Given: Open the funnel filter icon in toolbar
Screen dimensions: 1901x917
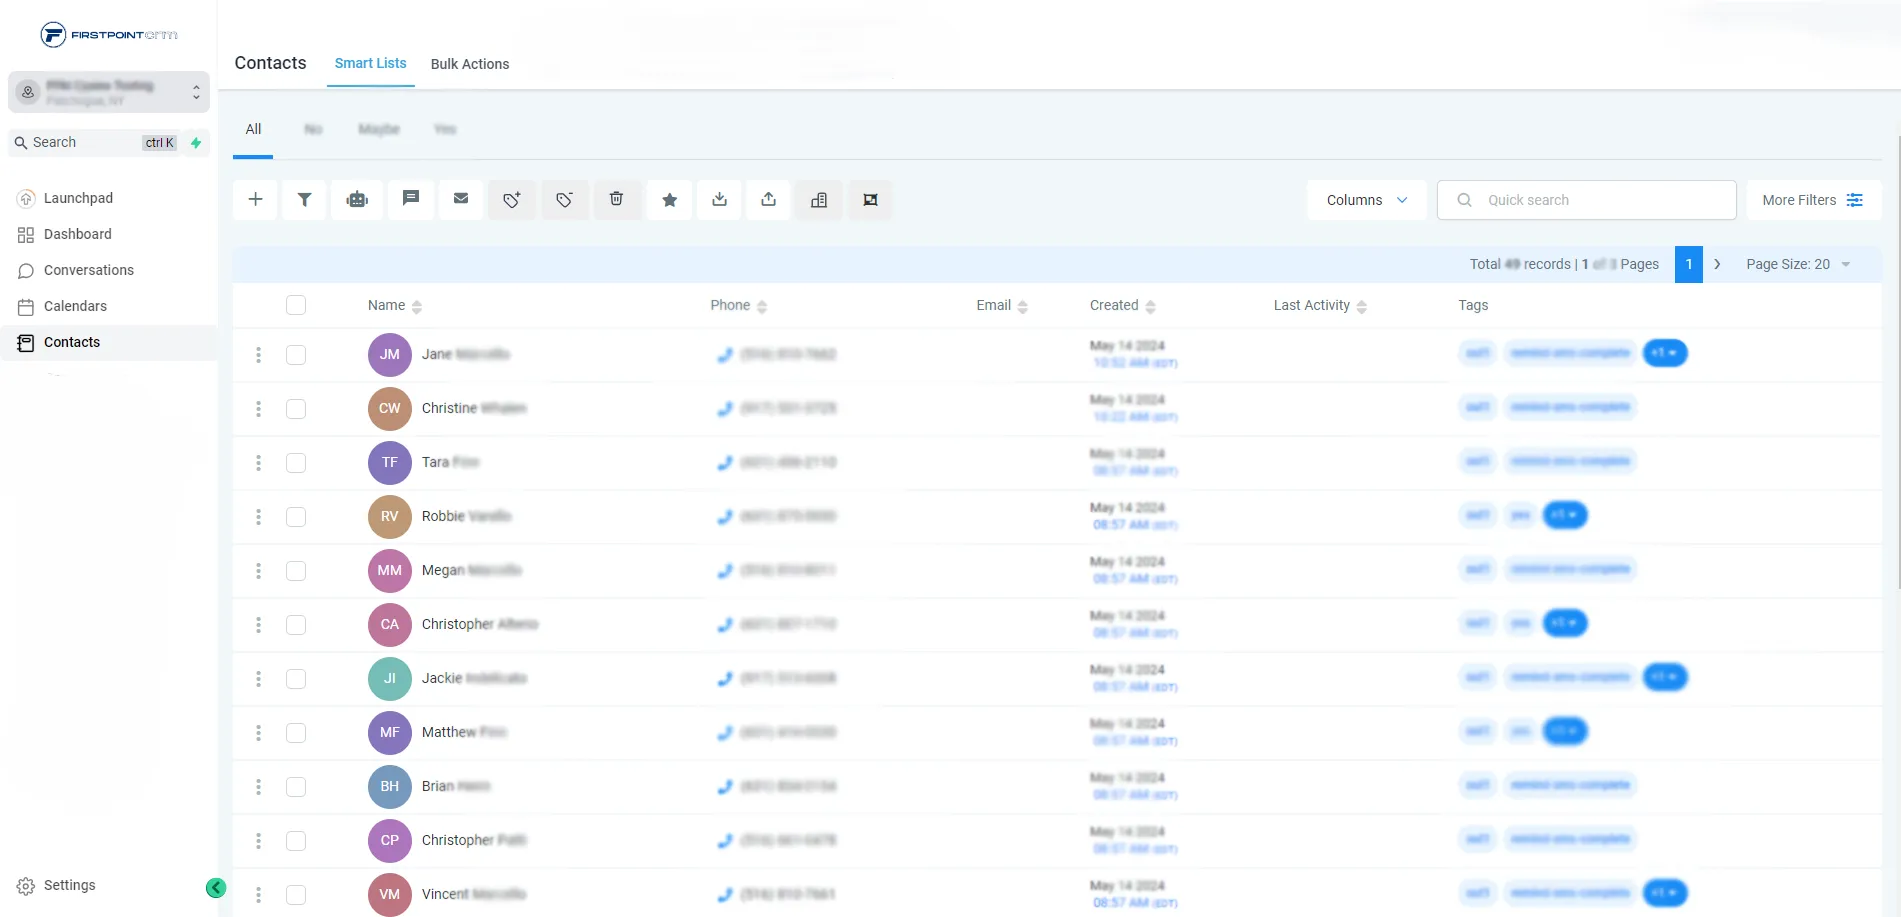Looking at the screenshot, I should [x=305, y=199].
